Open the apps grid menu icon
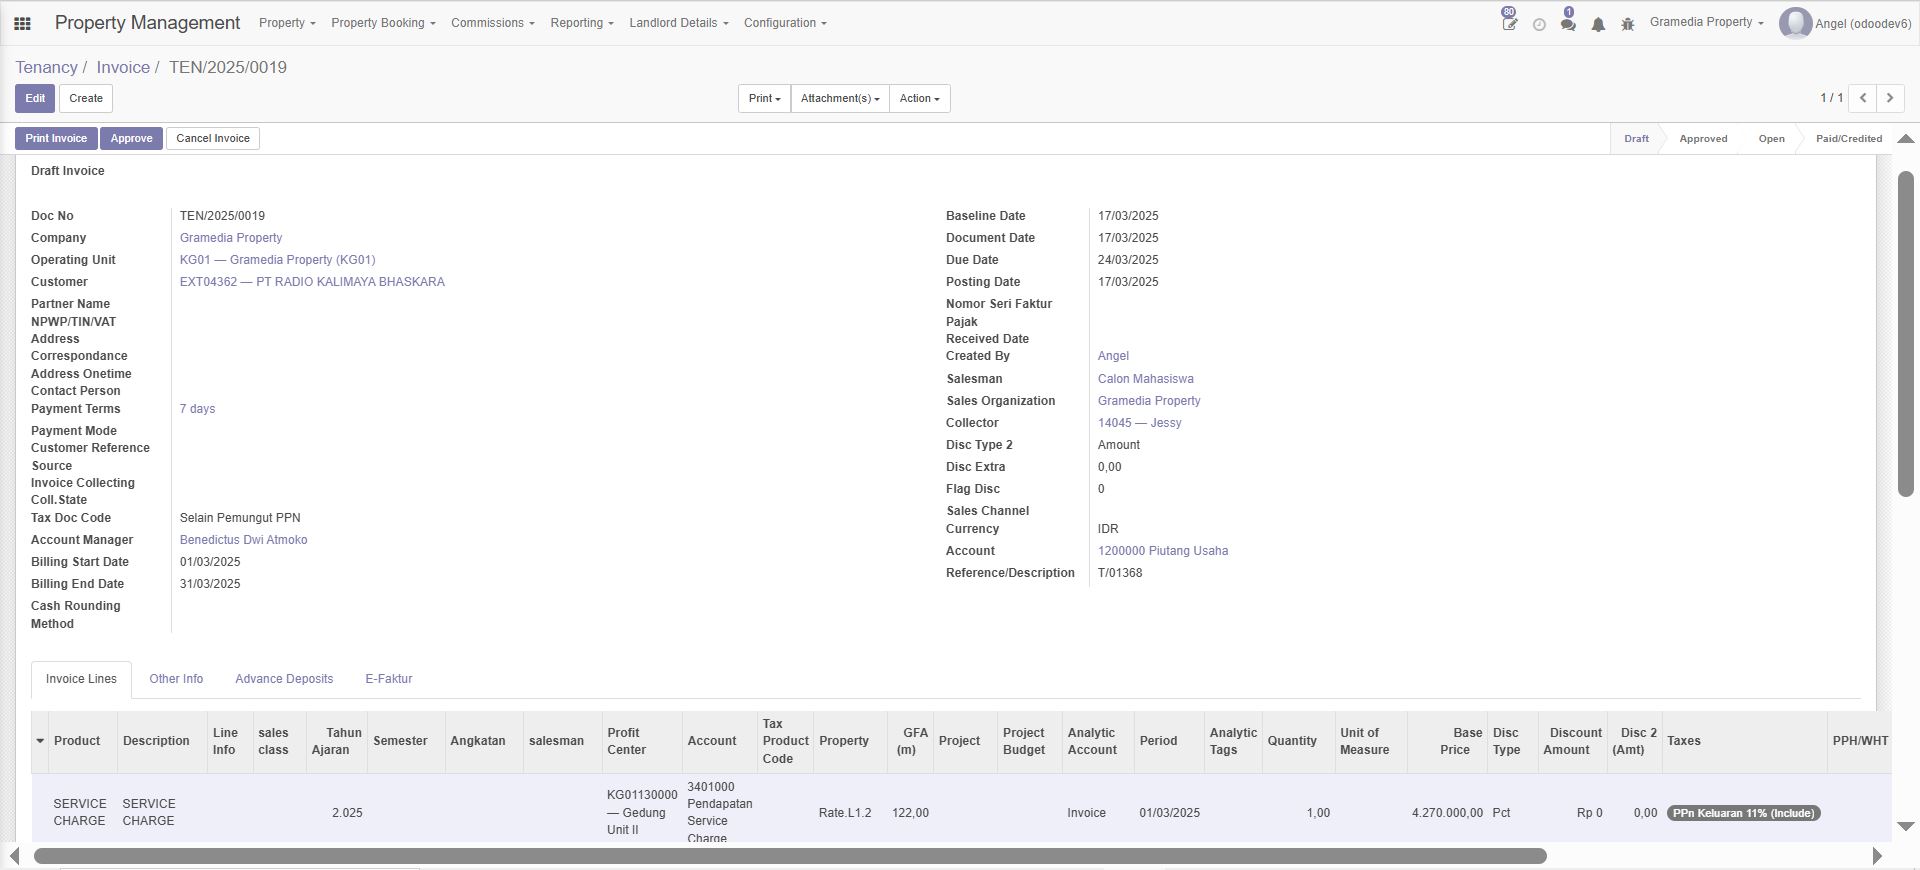The height and width of the screenshot is (870, 1920). click(x=22, y=23)
